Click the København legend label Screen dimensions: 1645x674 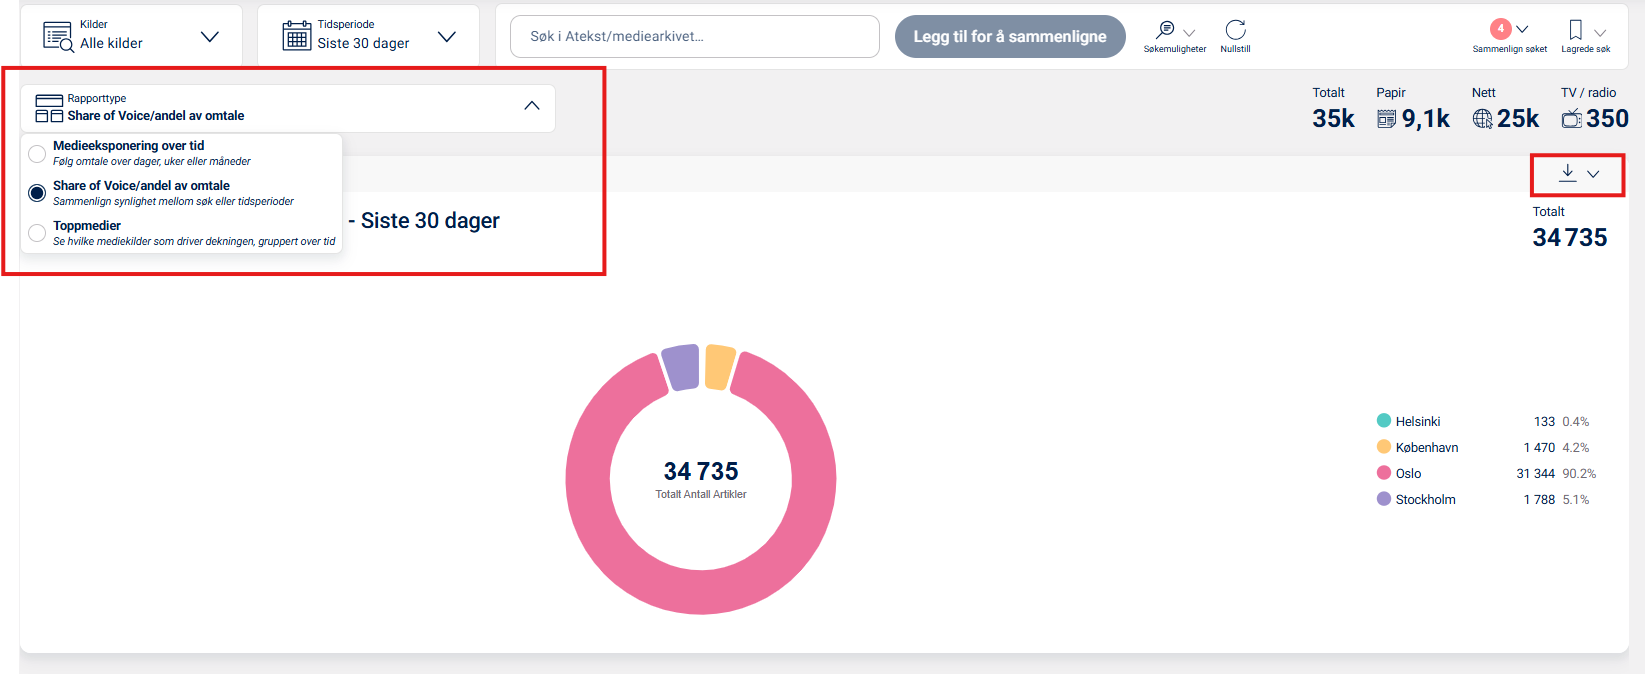coord(1427,447)
